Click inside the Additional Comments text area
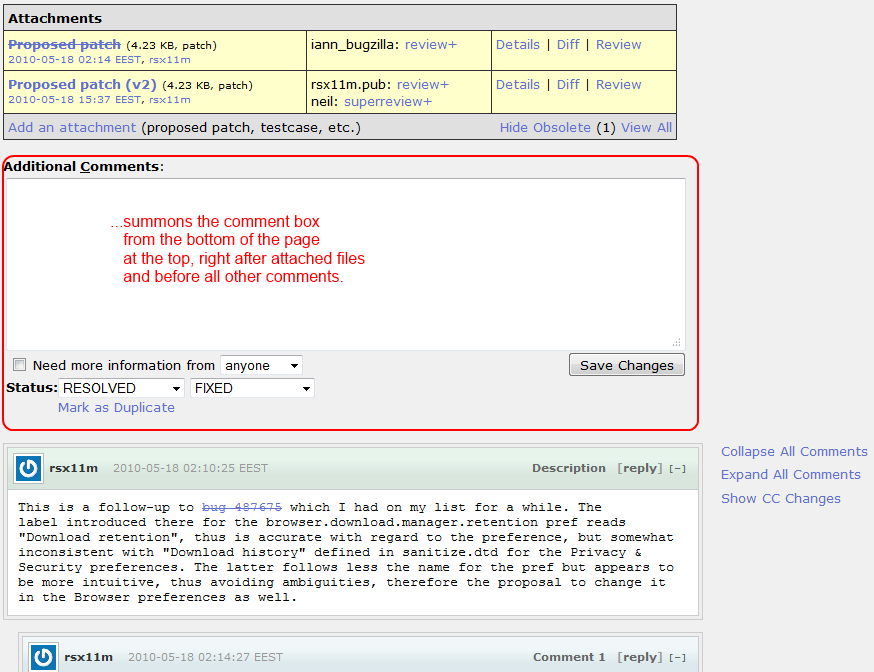The height and width of the screenshot is (672, 874). pos(346,264)
